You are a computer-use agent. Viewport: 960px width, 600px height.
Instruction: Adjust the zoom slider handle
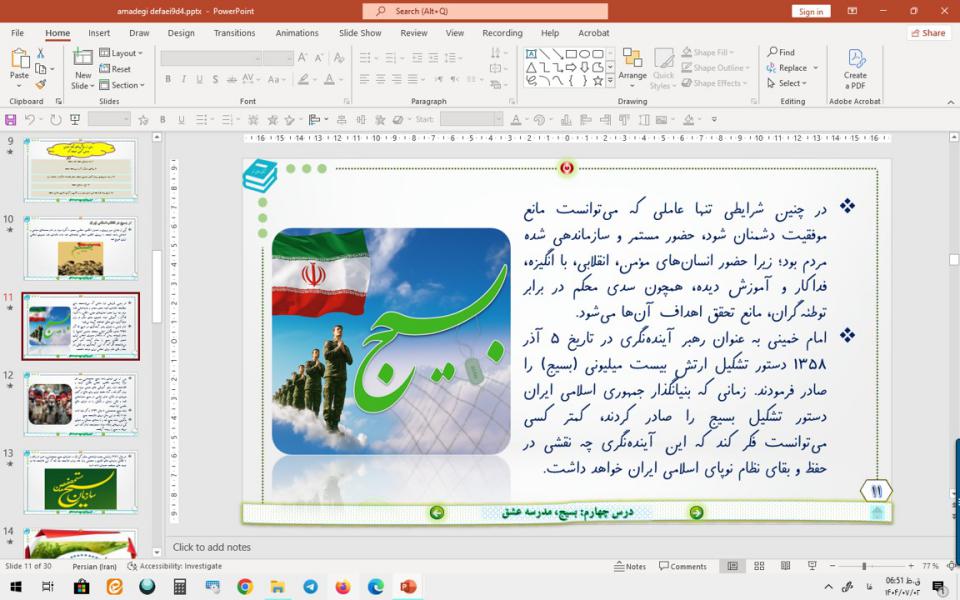coord(864,566)
